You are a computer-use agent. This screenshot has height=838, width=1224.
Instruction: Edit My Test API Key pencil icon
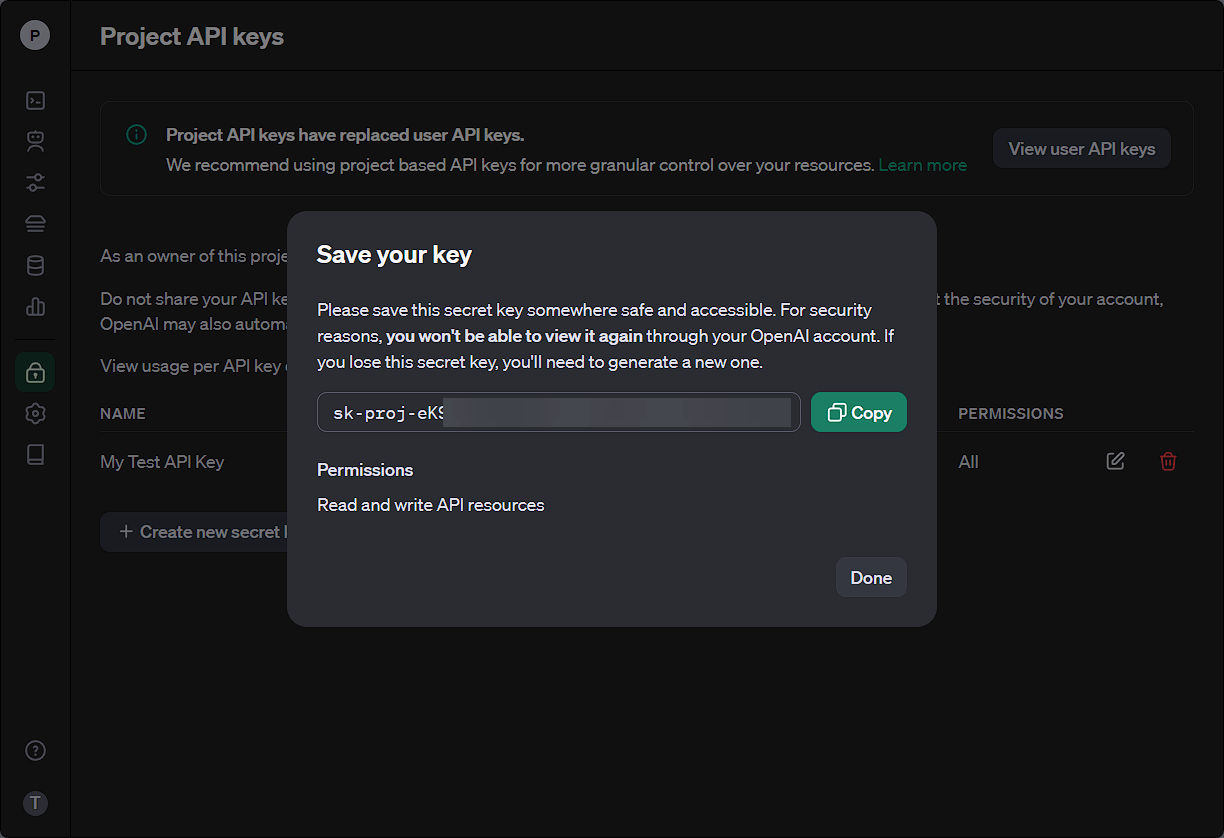[x=1115, y=461]
